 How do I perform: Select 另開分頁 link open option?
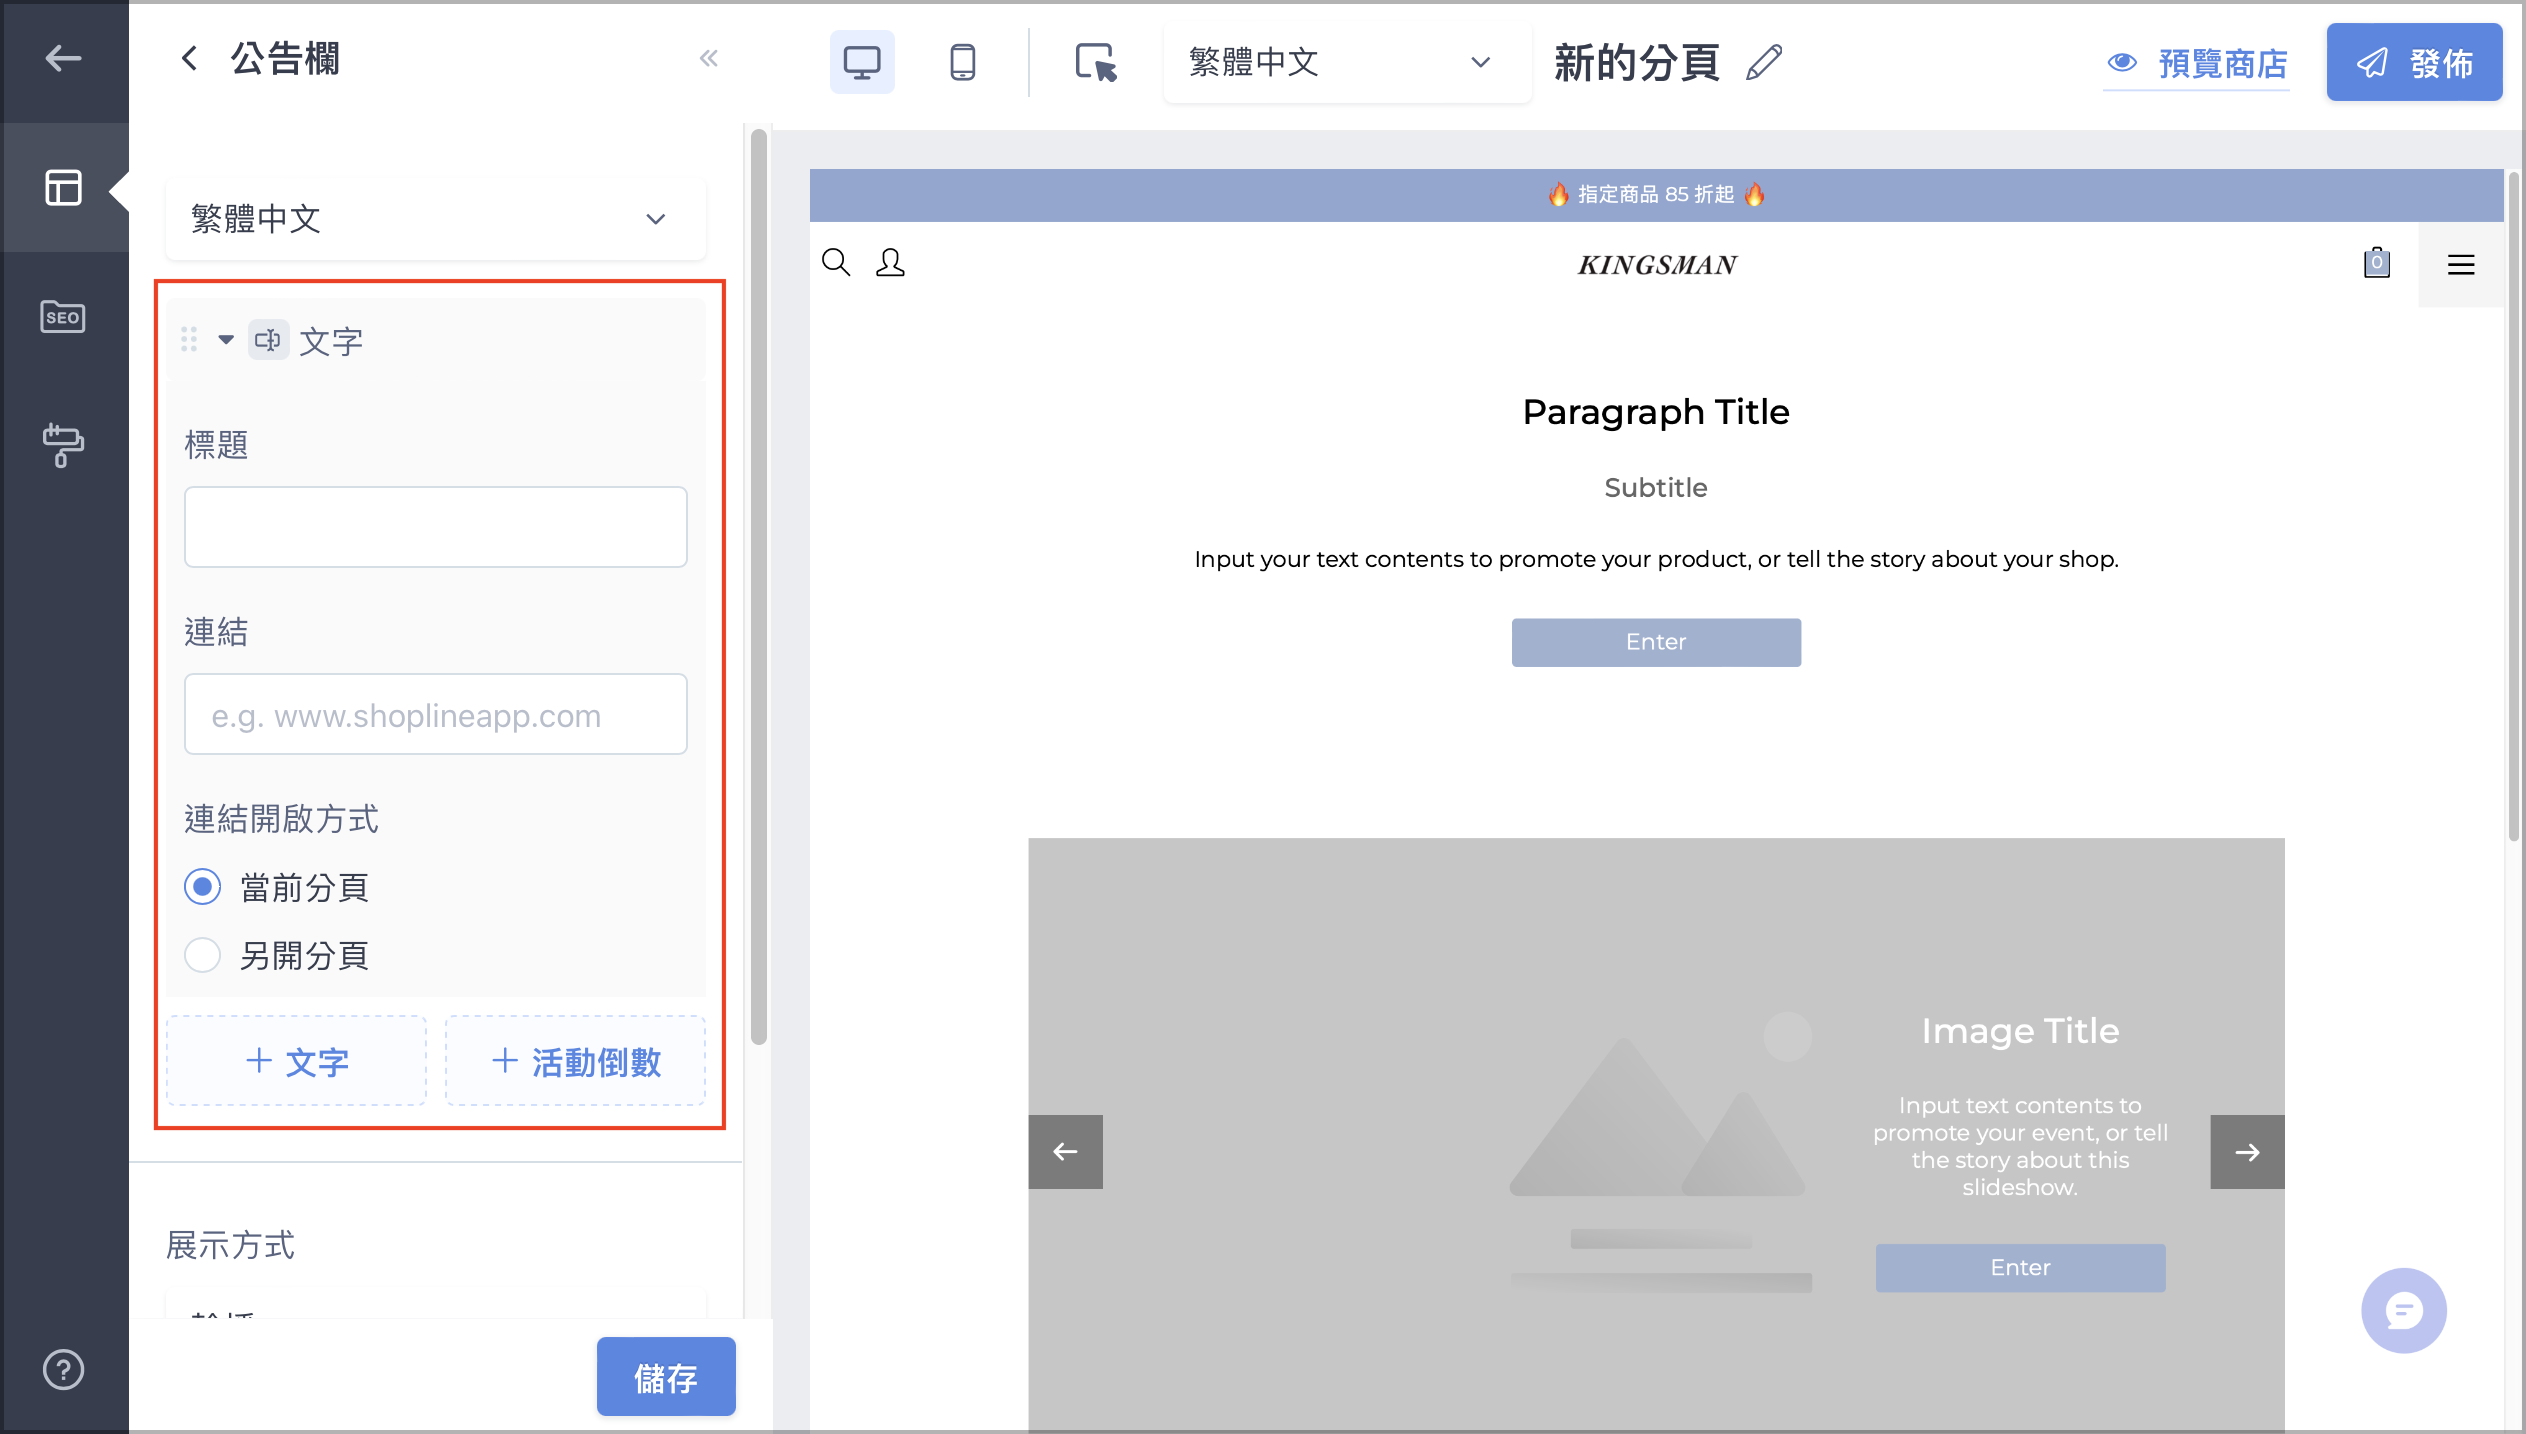pyautogui.click(x=202, y=955)
